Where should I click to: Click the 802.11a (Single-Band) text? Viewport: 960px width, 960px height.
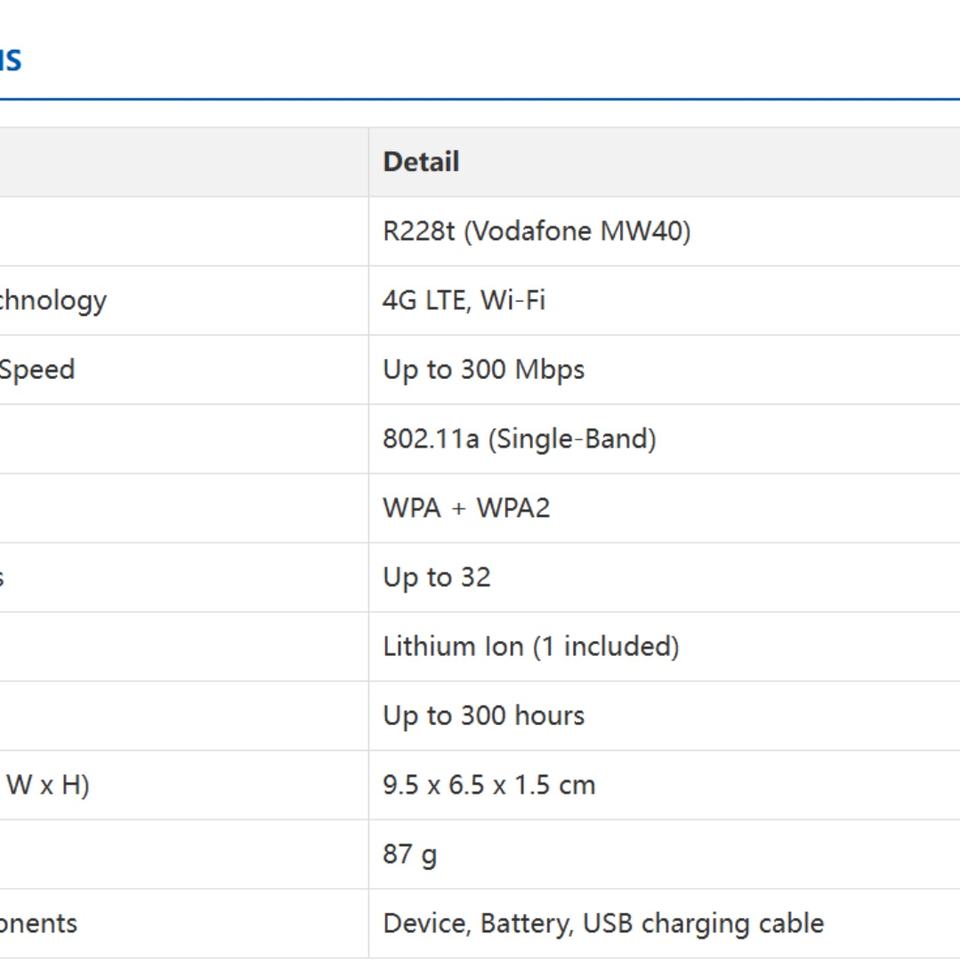519,439
